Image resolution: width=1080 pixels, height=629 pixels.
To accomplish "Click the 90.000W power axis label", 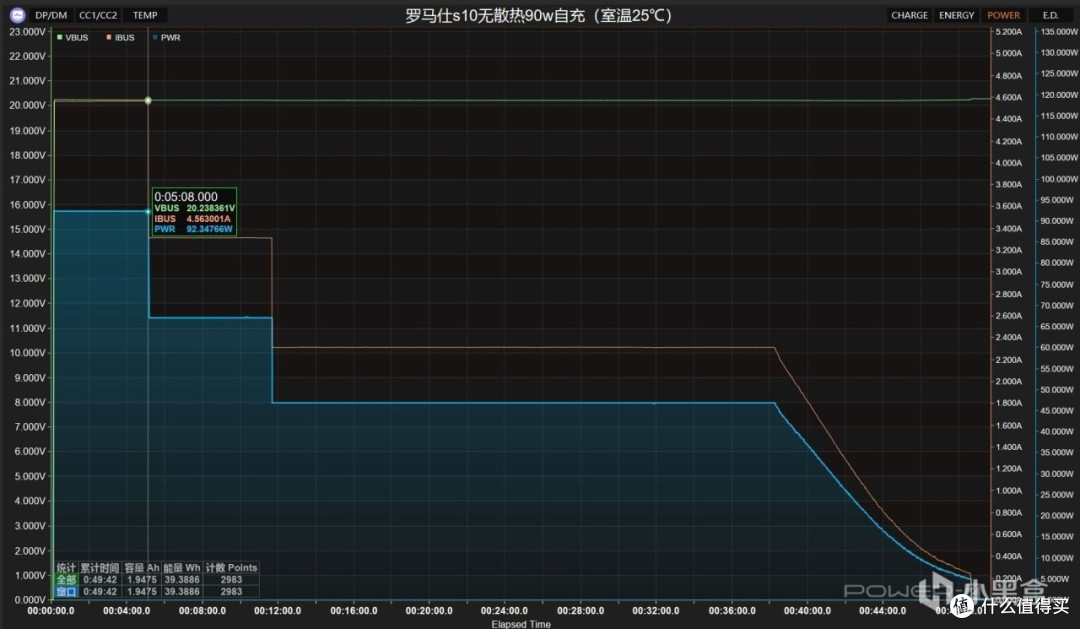I will pyautogui.click(x=1057, y=220).
